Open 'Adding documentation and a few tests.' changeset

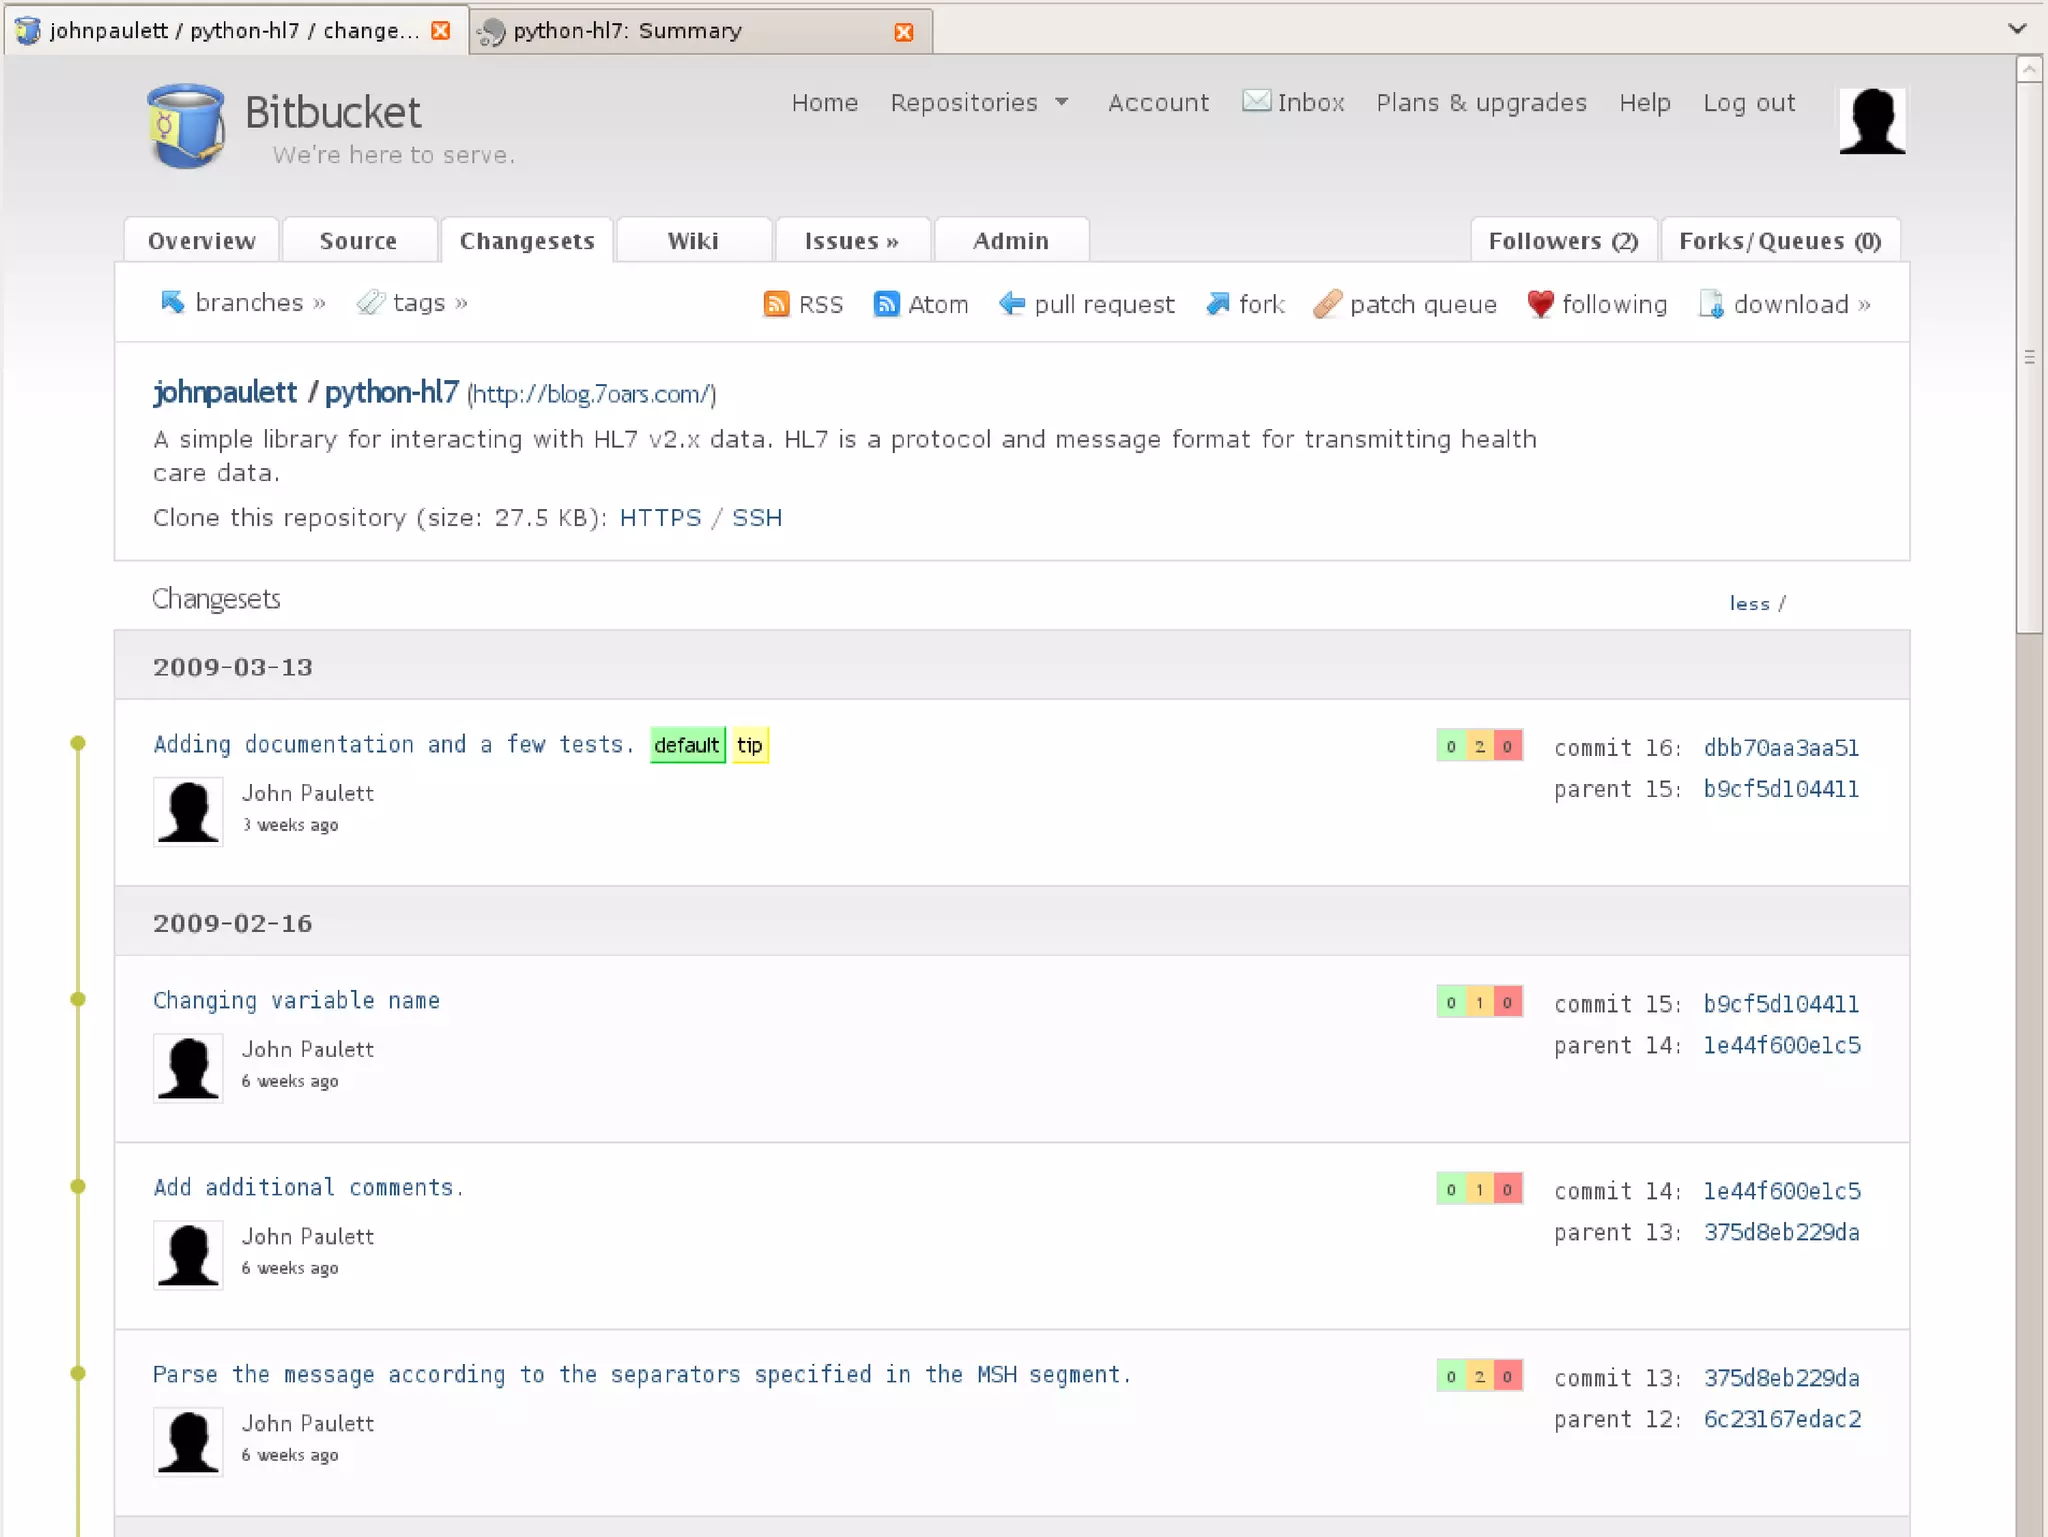[x=393, y=745]
